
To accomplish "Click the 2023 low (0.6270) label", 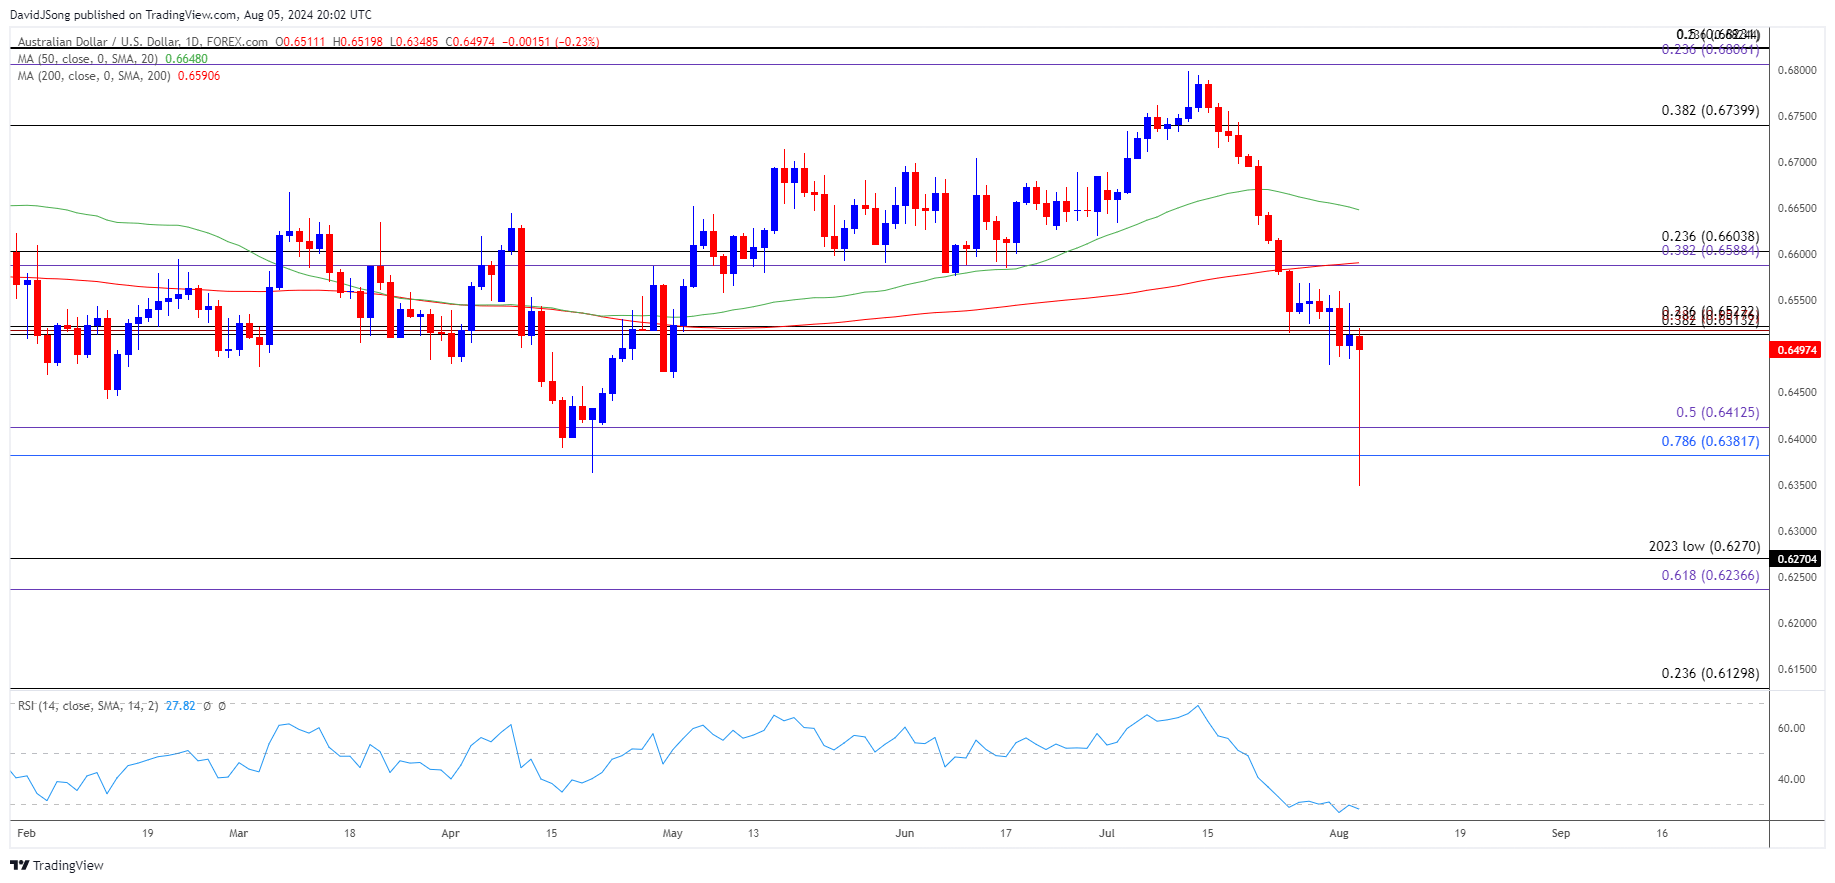I will coord(1704,546).
